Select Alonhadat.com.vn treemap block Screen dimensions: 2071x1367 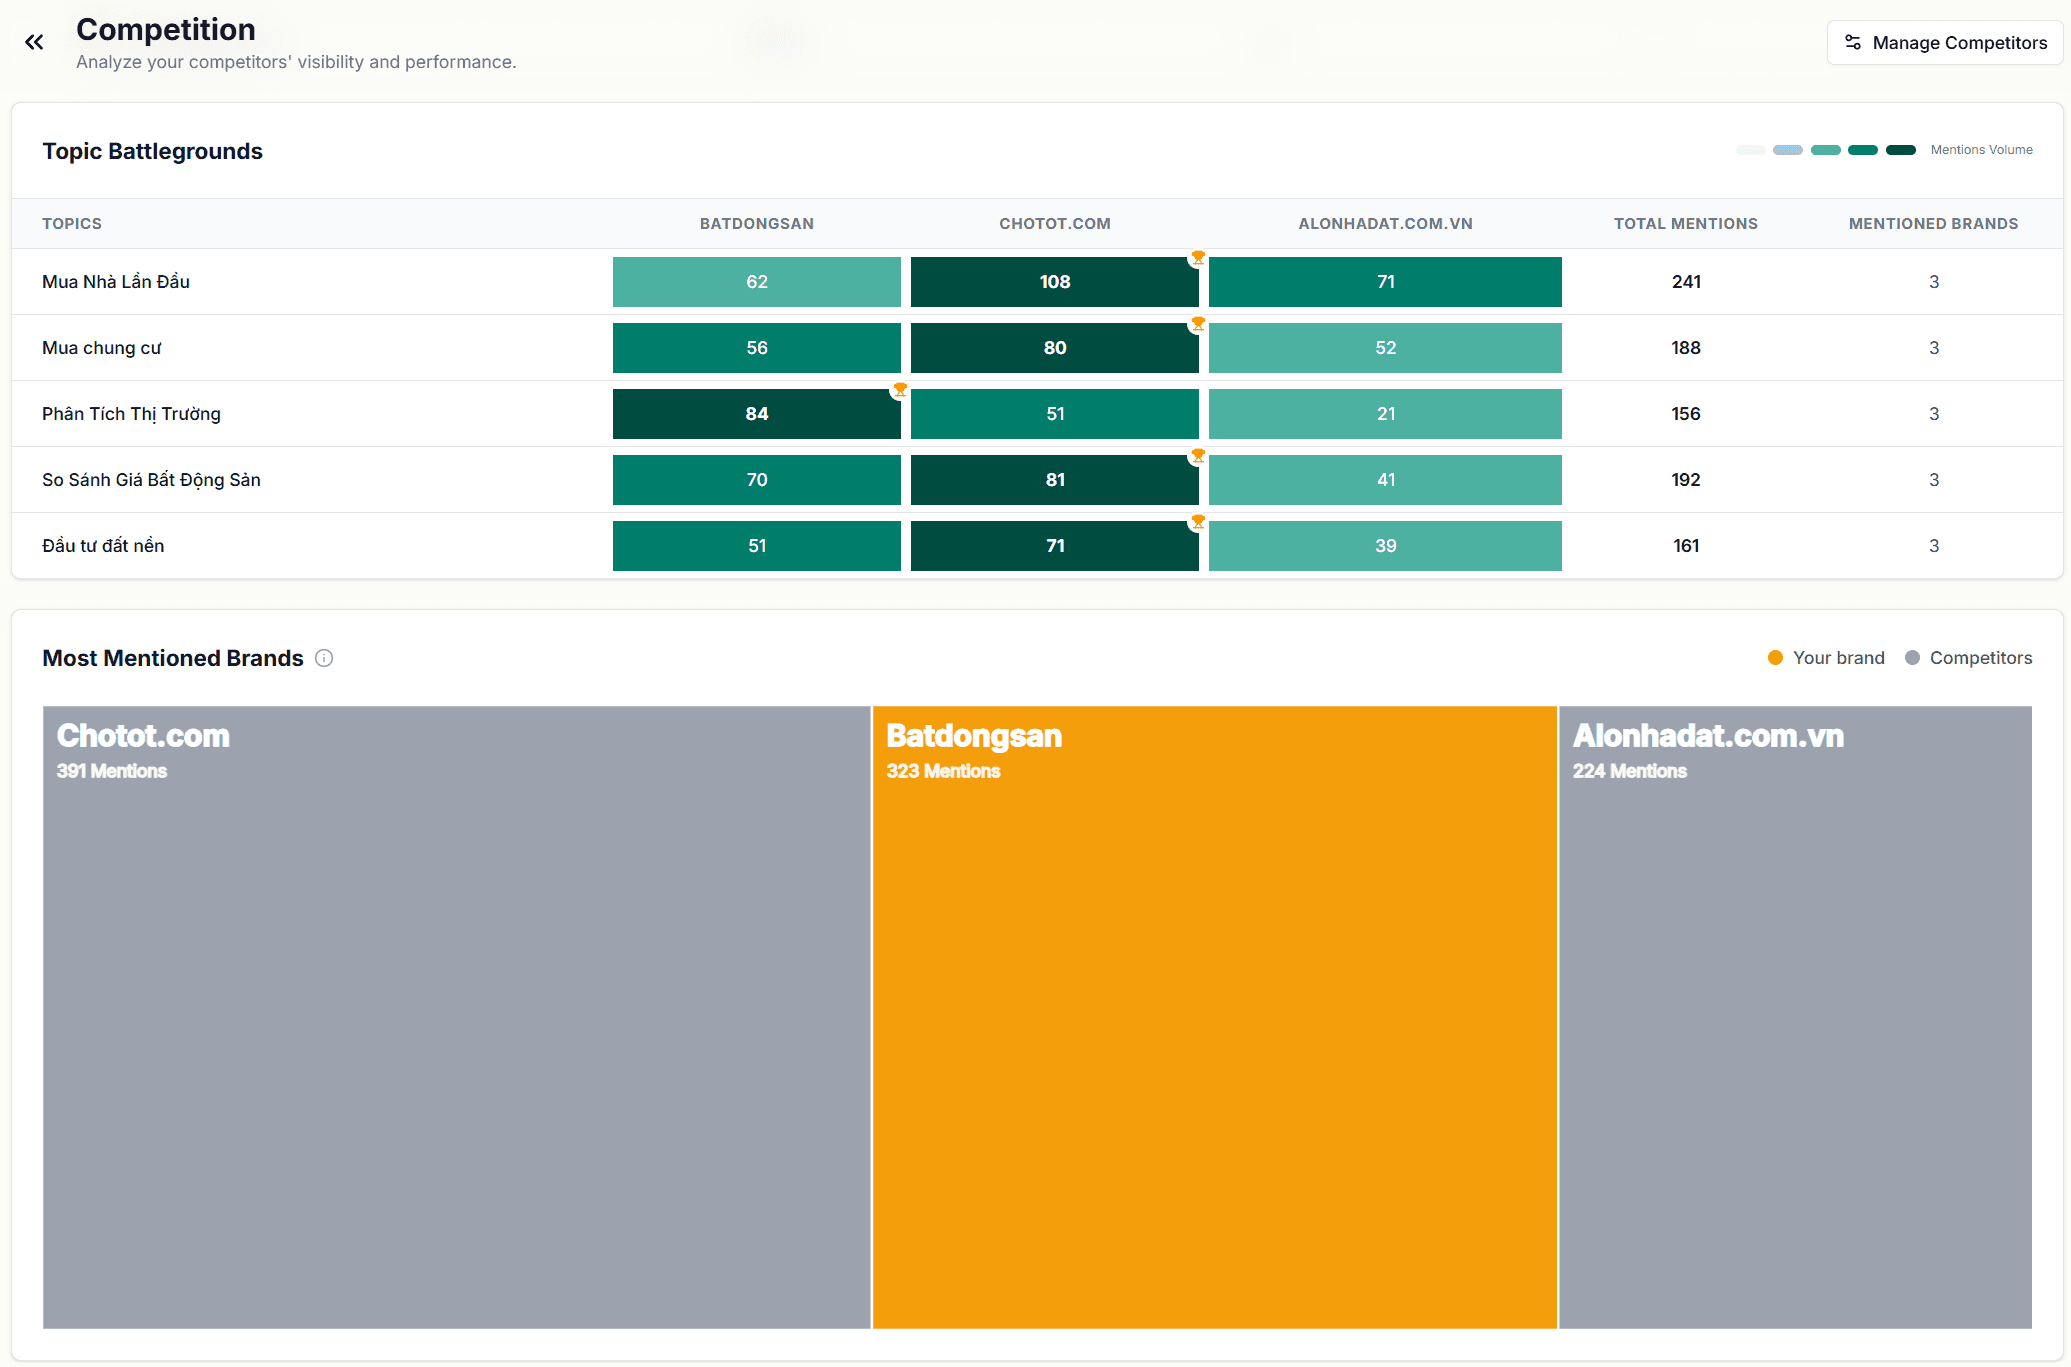(x=1795, y=1017)
